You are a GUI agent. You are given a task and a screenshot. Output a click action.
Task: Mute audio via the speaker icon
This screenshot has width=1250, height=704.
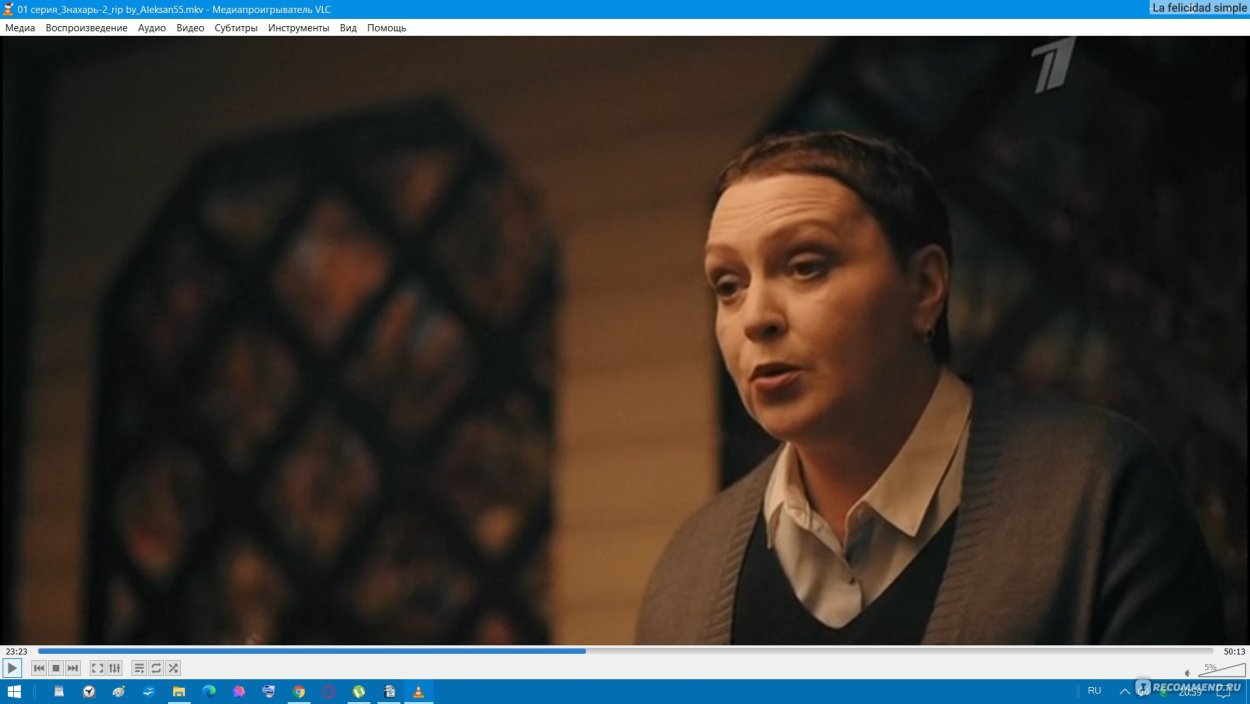coord(1188,673)
